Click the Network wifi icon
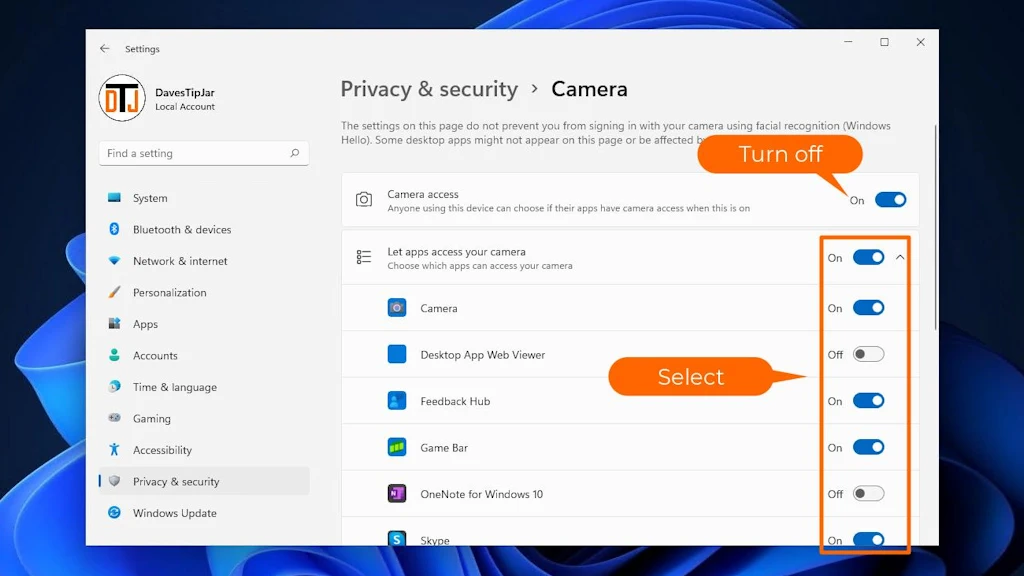The width and height of the screenshot is (1024, 576). [114, 261]
